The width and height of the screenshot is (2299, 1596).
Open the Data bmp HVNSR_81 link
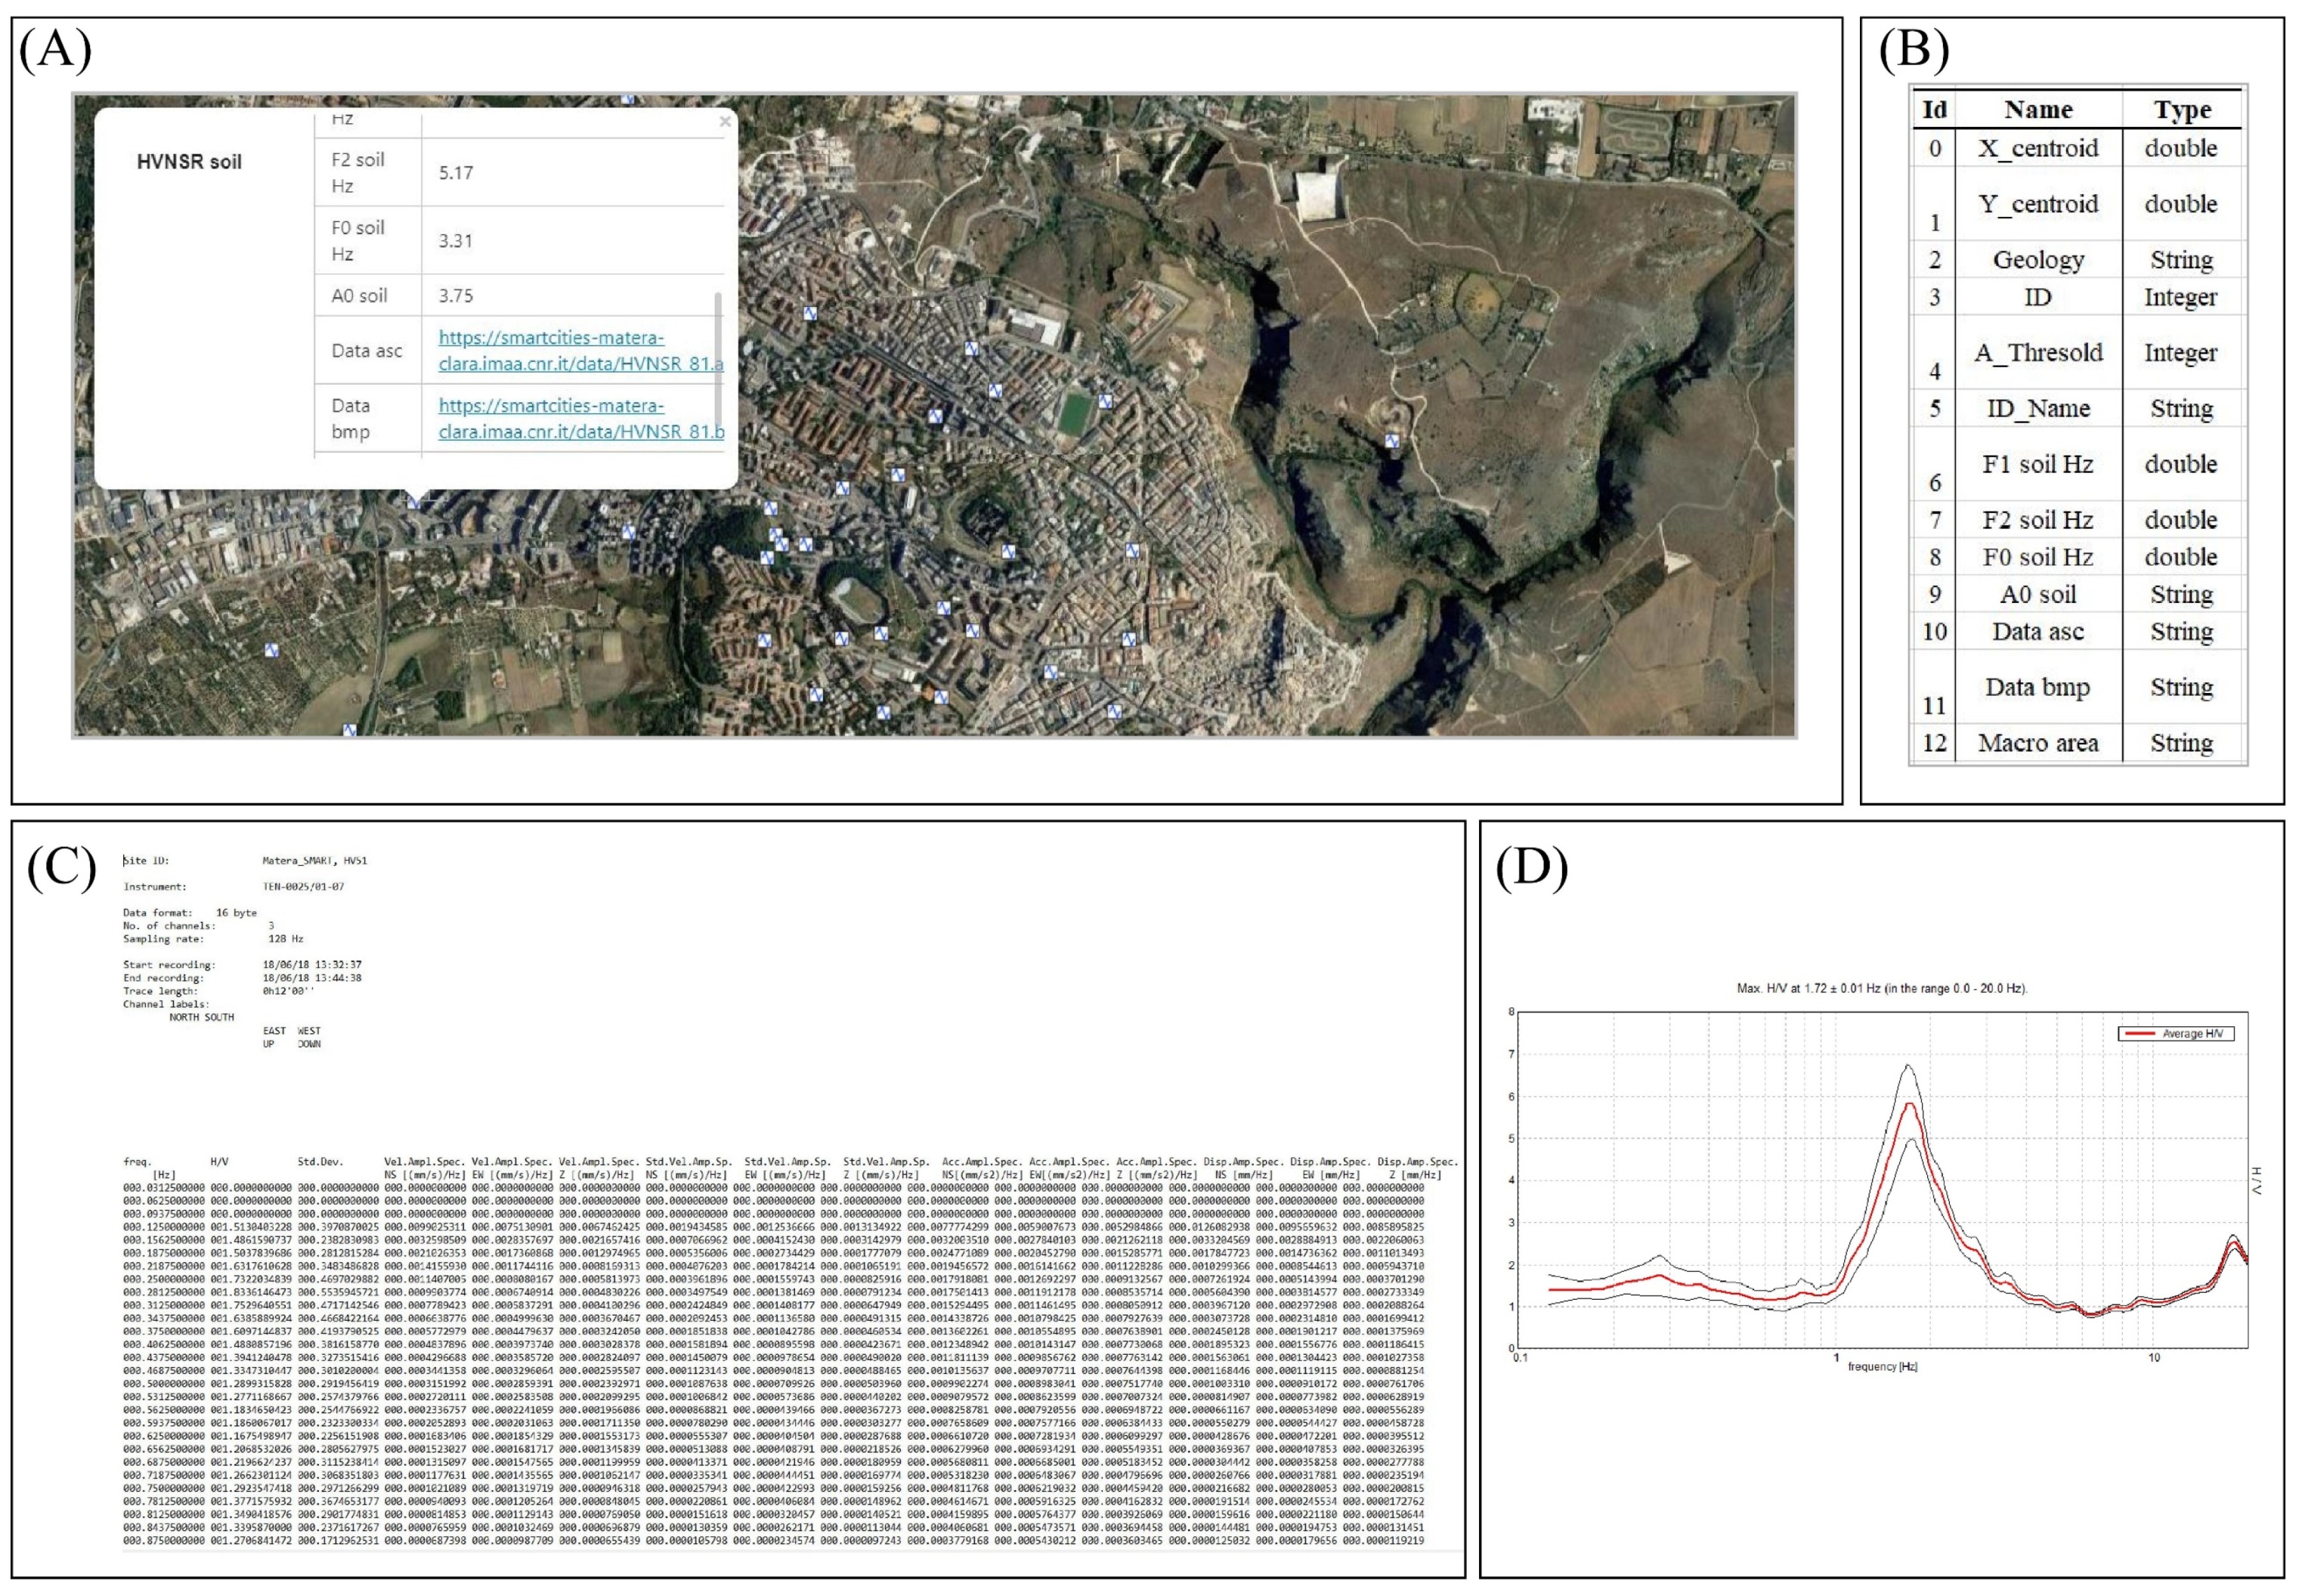(x=580, y=419)
